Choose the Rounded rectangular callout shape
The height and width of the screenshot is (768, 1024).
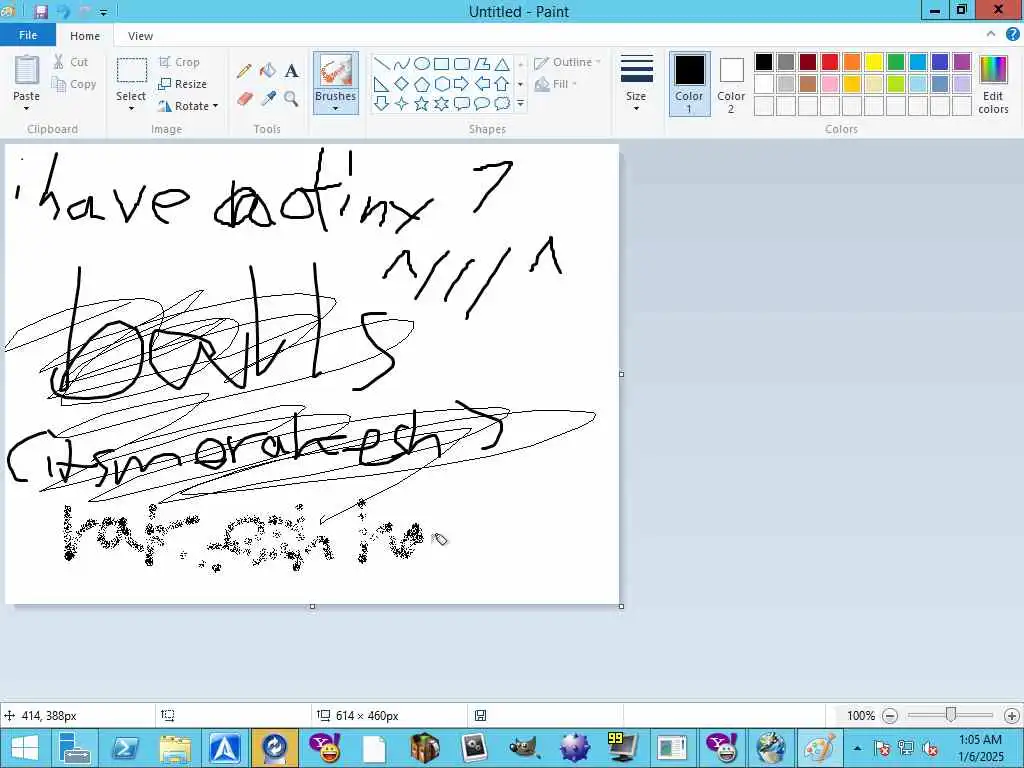tap(462, 103)
